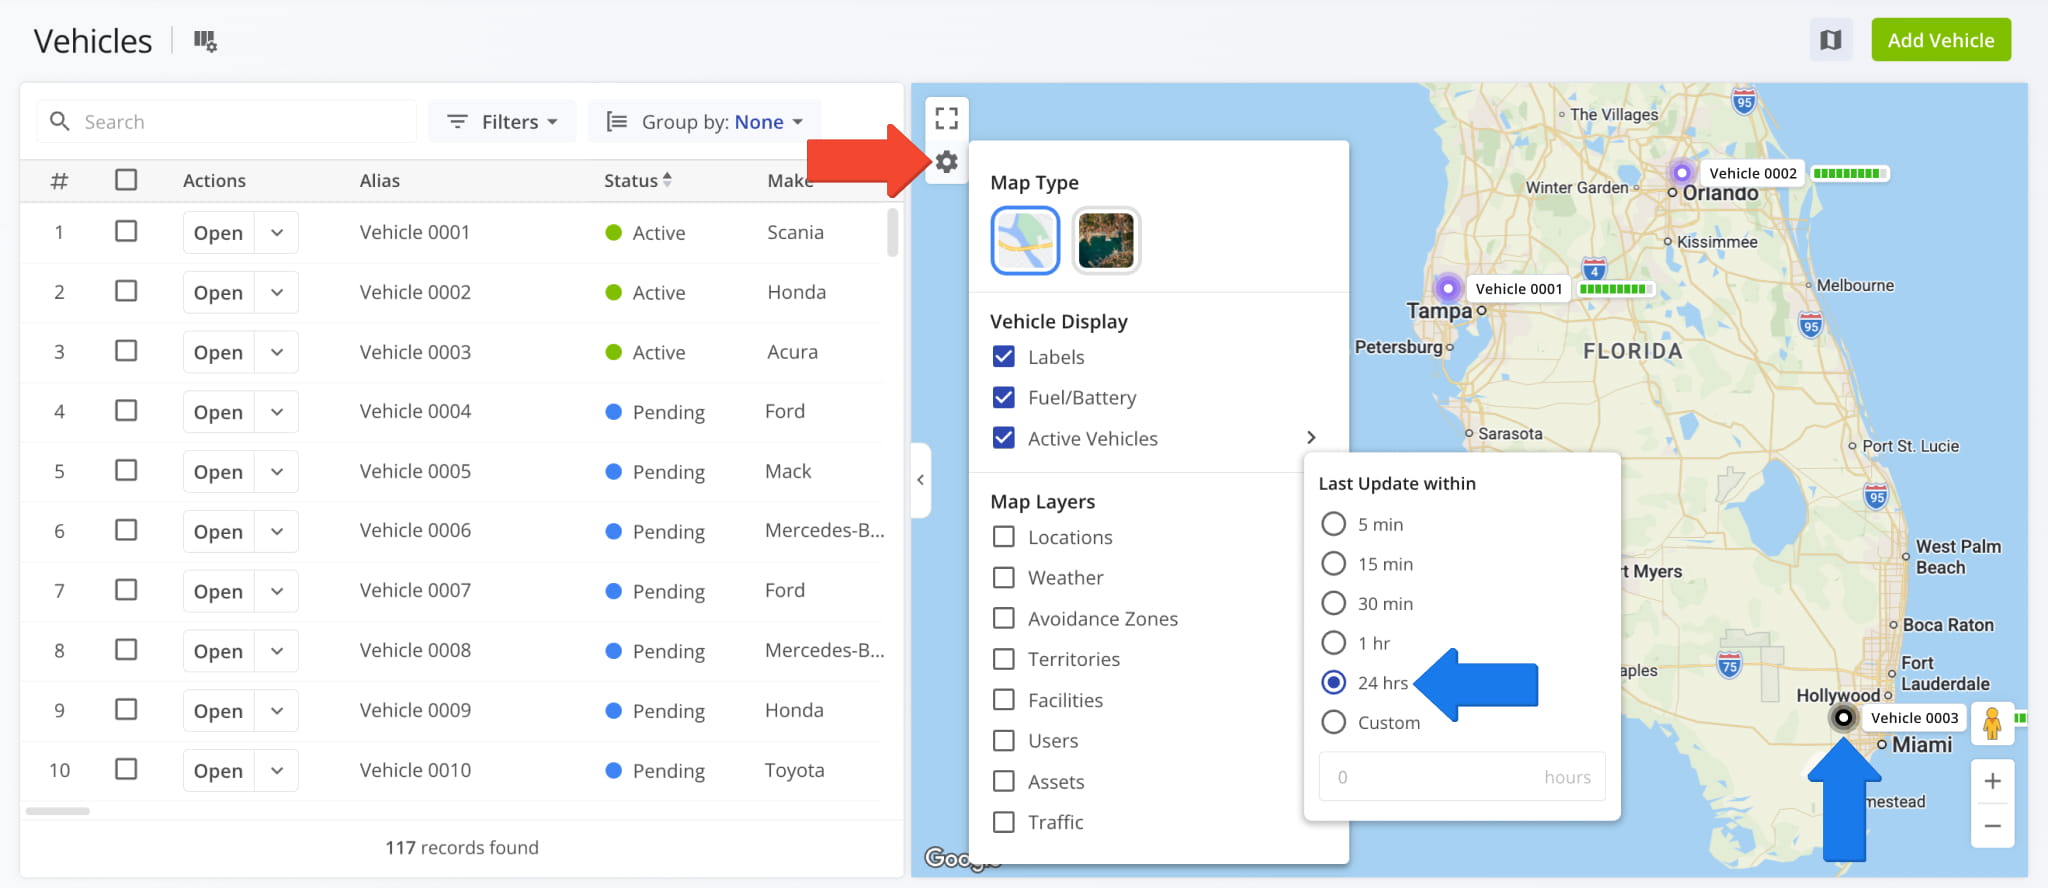
Task: Open Vehicle 0004 with Open button
Action: click(x=218, y=412)
